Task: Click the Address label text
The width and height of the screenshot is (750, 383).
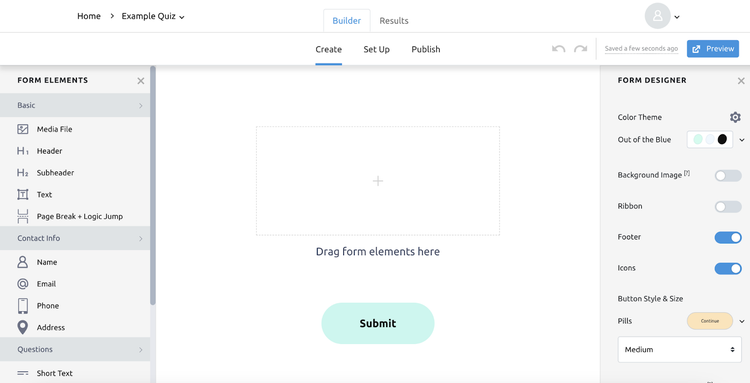Action: [x=51, y=328]
